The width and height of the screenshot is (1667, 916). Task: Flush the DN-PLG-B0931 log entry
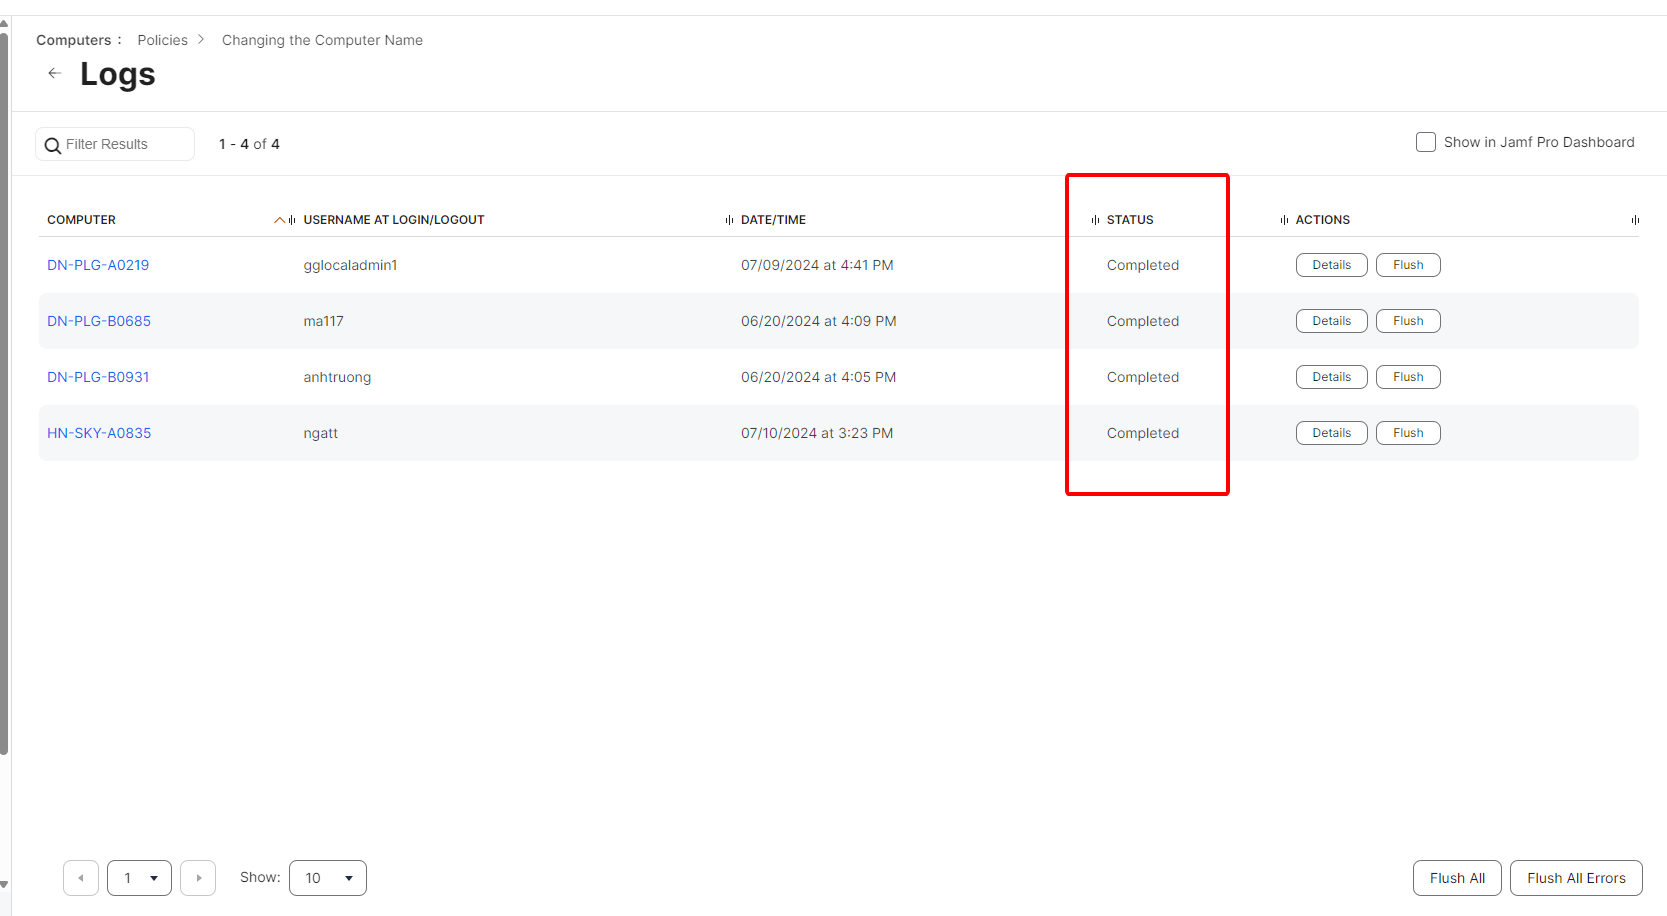[1408, 377]
